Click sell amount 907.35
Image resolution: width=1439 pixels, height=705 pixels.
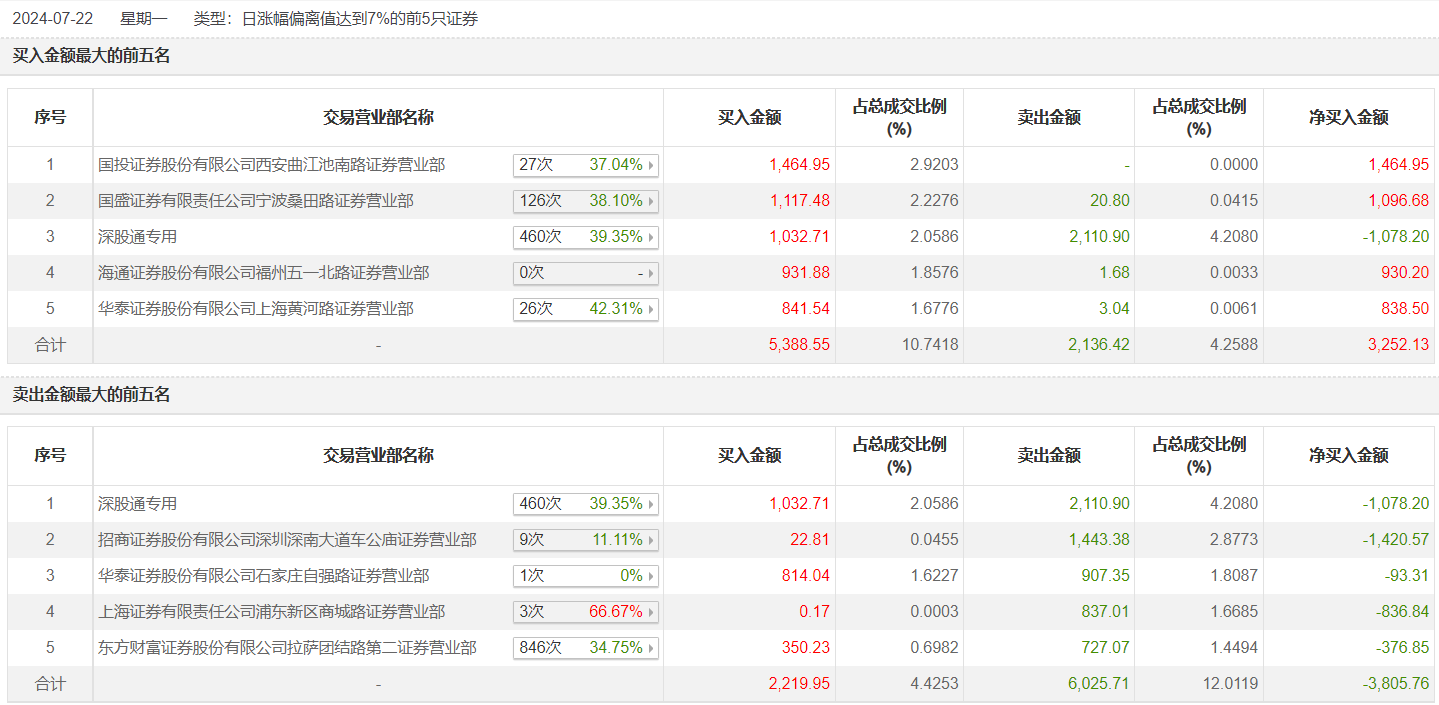click(1105, 576)
